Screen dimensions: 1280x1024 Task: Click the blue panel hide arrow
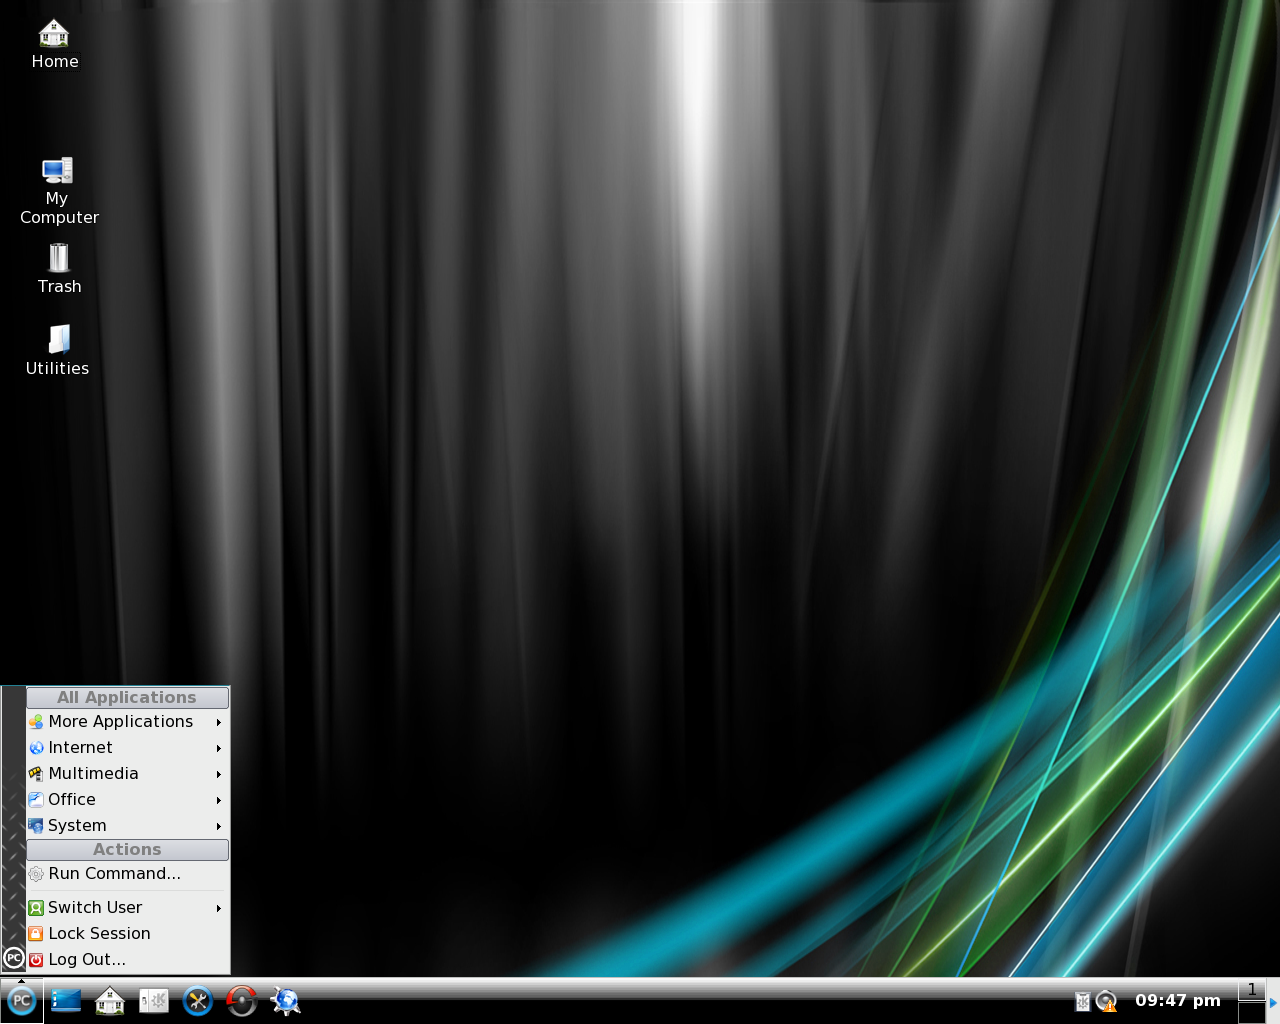pyautogui.click(x=1273, y=1002)
